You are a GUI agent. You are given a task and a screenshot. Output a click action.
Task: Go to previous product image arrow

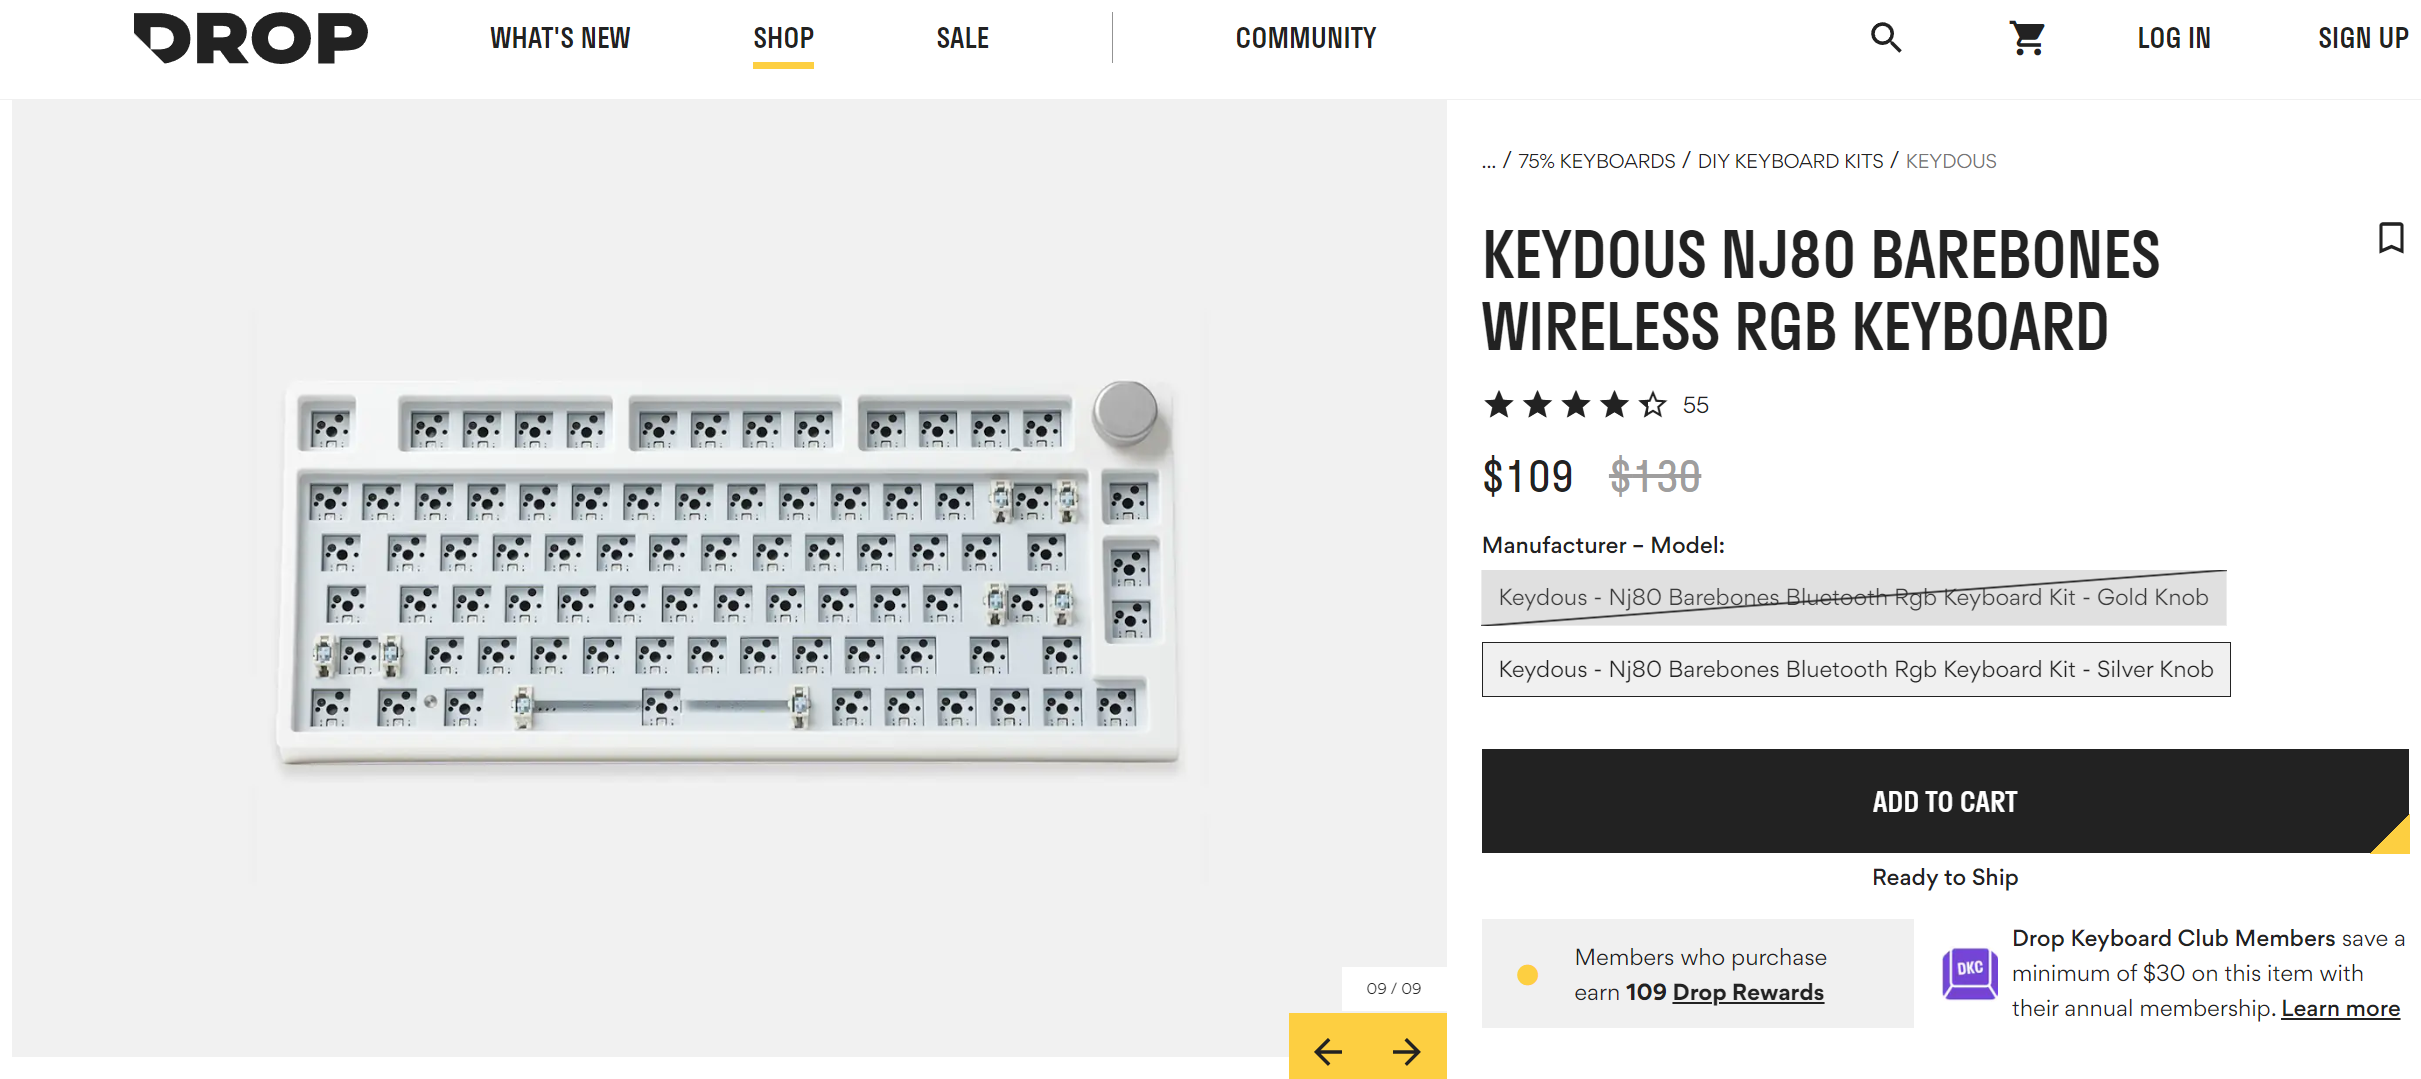coord(1328,1051)
